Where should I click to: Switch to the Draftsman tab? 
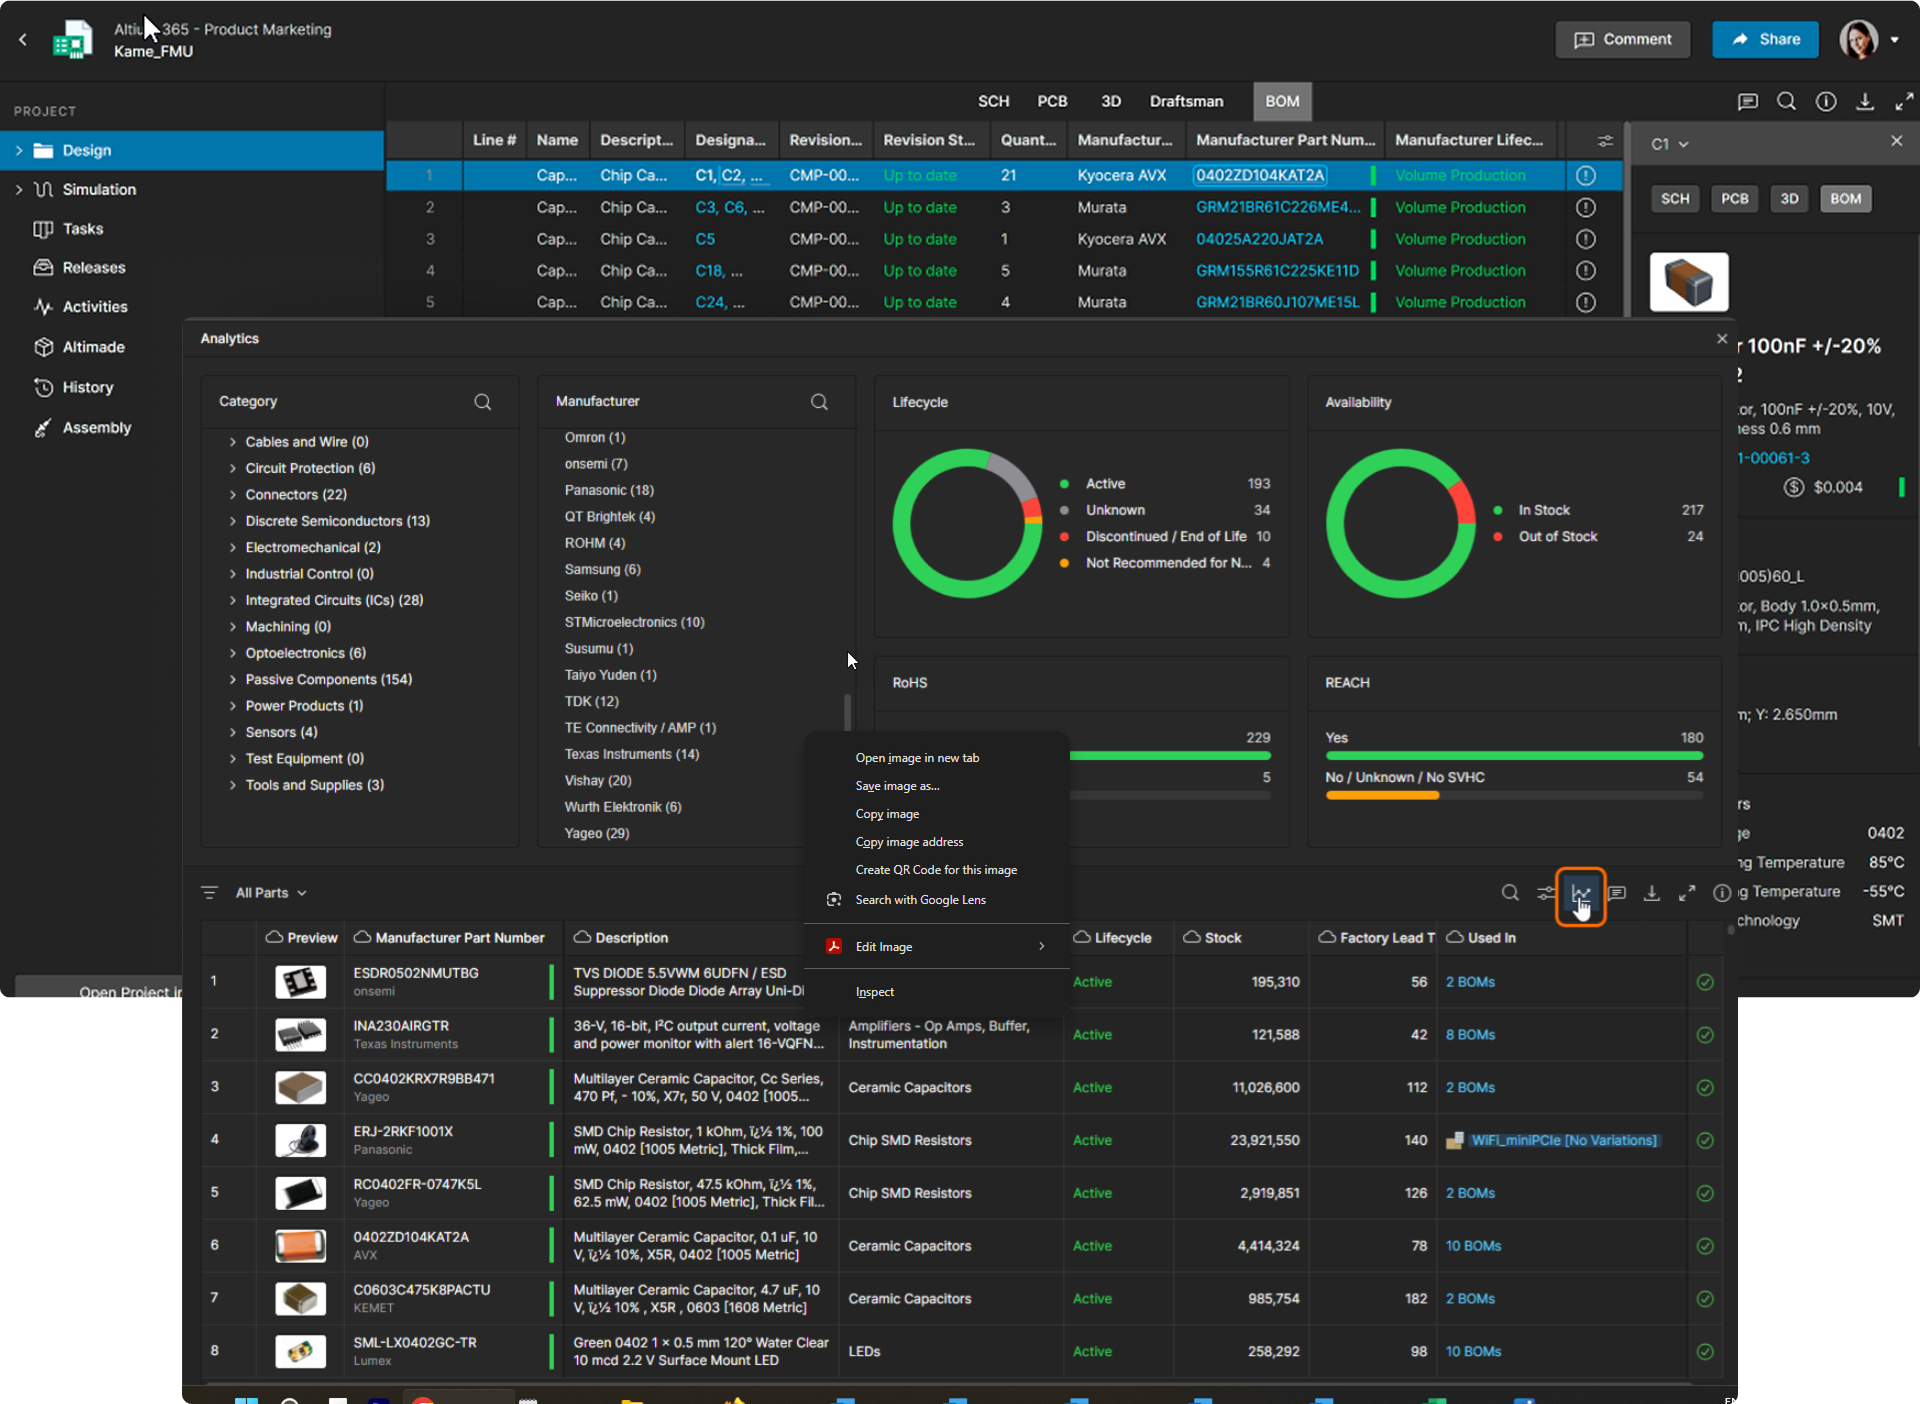[x=1186, y=101]
